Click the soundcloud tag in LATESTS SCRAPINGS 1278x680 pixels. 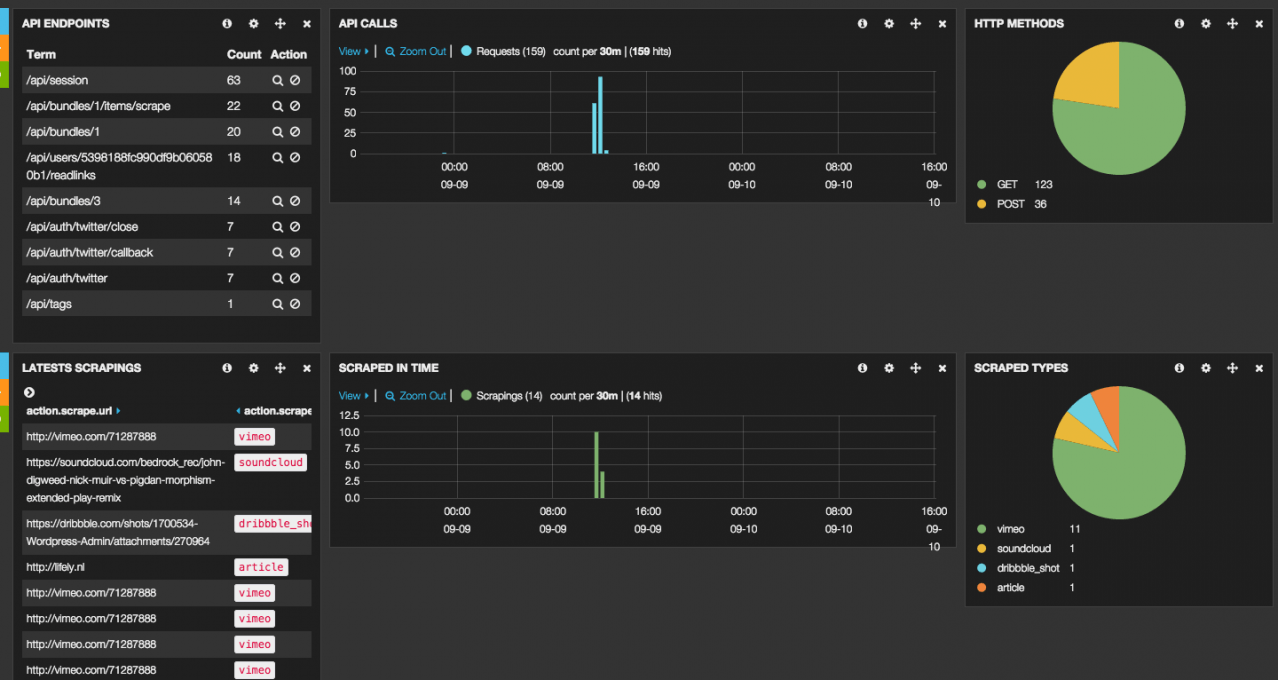click(270, 463)
